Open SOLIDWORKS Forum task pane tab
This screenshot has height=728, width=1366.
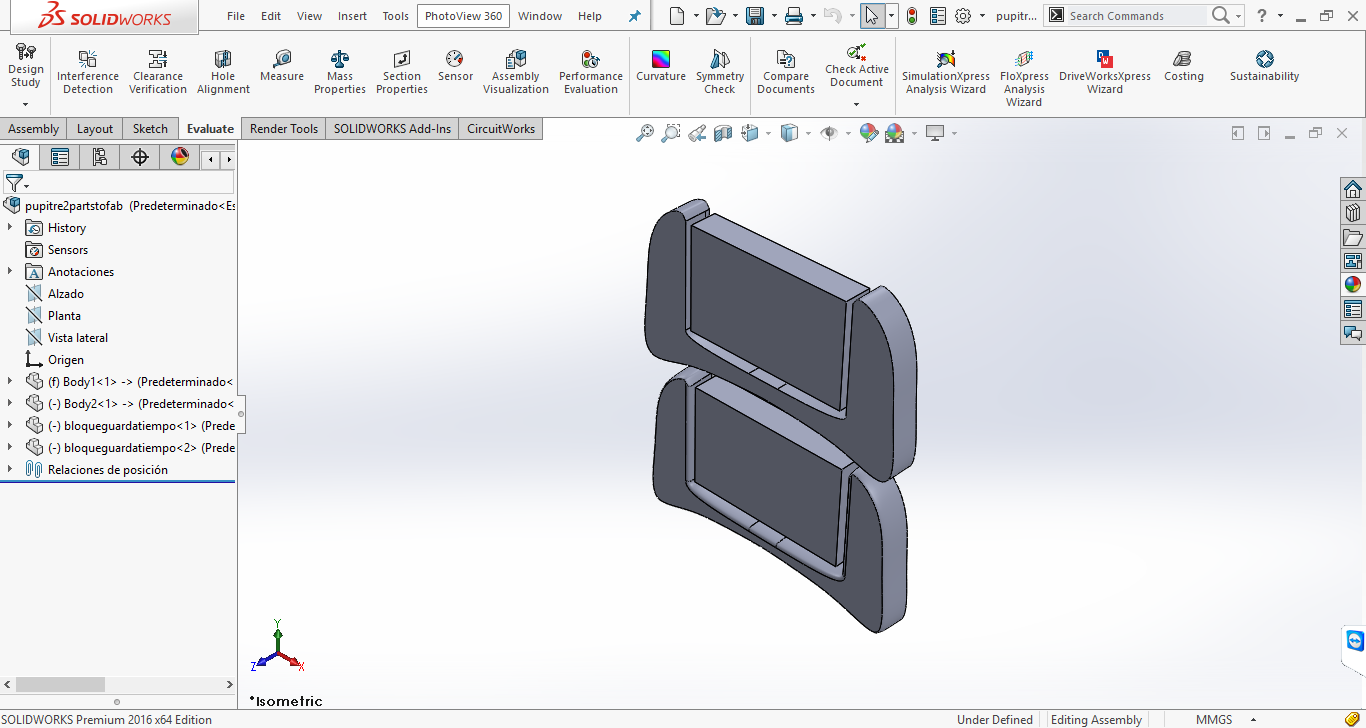pos(1353,333)
